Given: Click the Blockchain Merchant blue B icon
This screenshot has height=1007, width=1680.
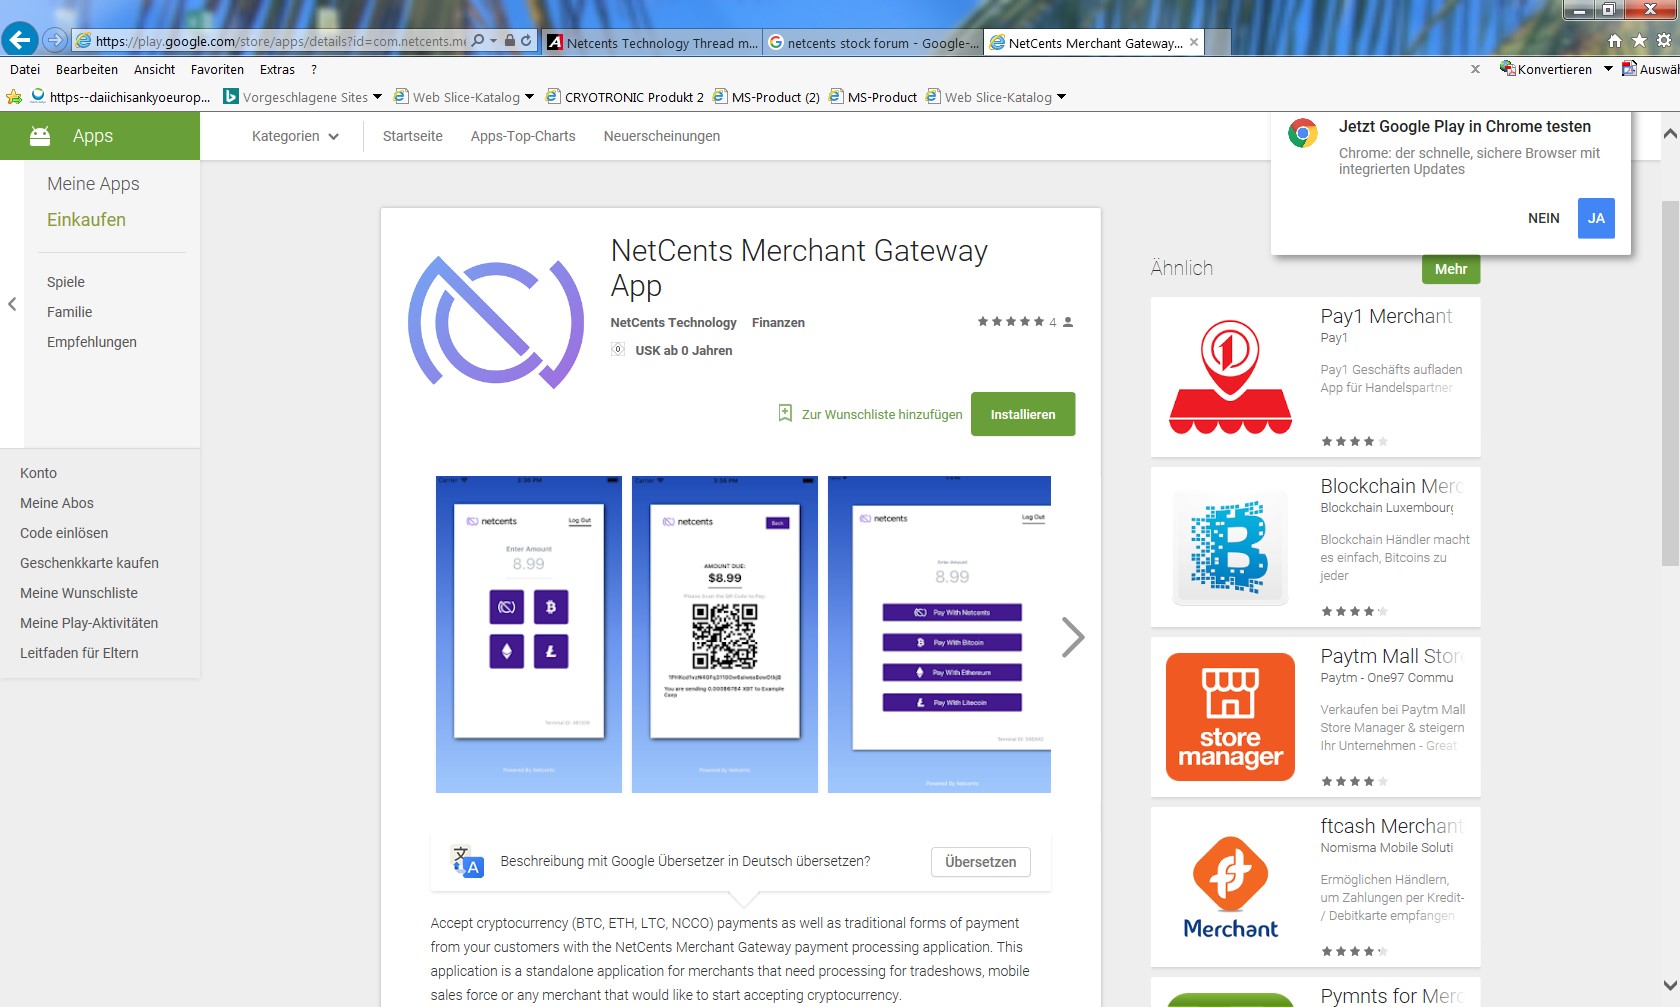Looking at the screenshot, I should click(1229, 547).
